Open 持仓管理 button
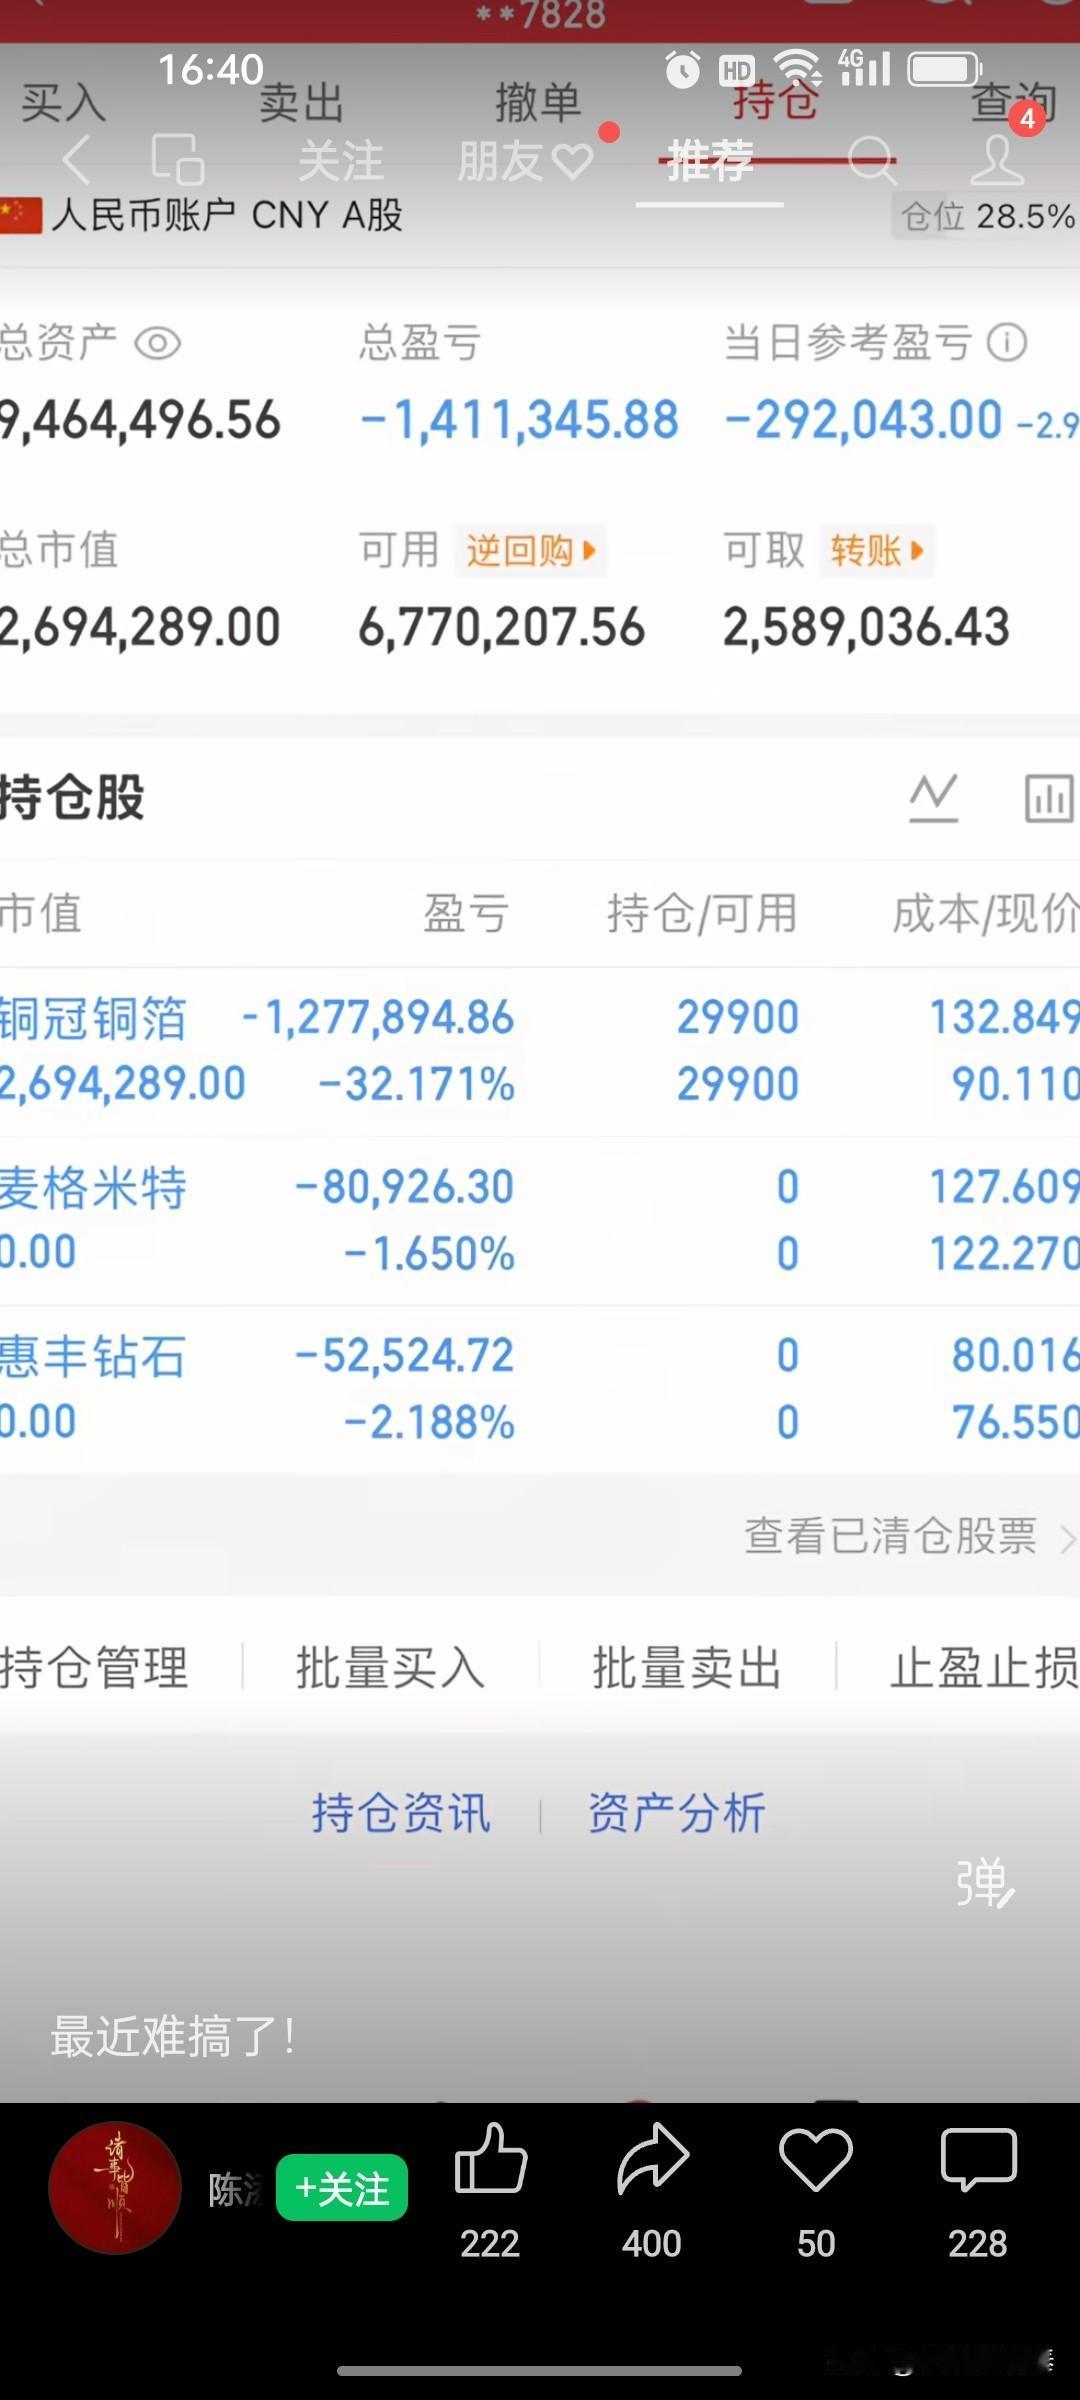 pyautogui.click(x=94, y=1668)
